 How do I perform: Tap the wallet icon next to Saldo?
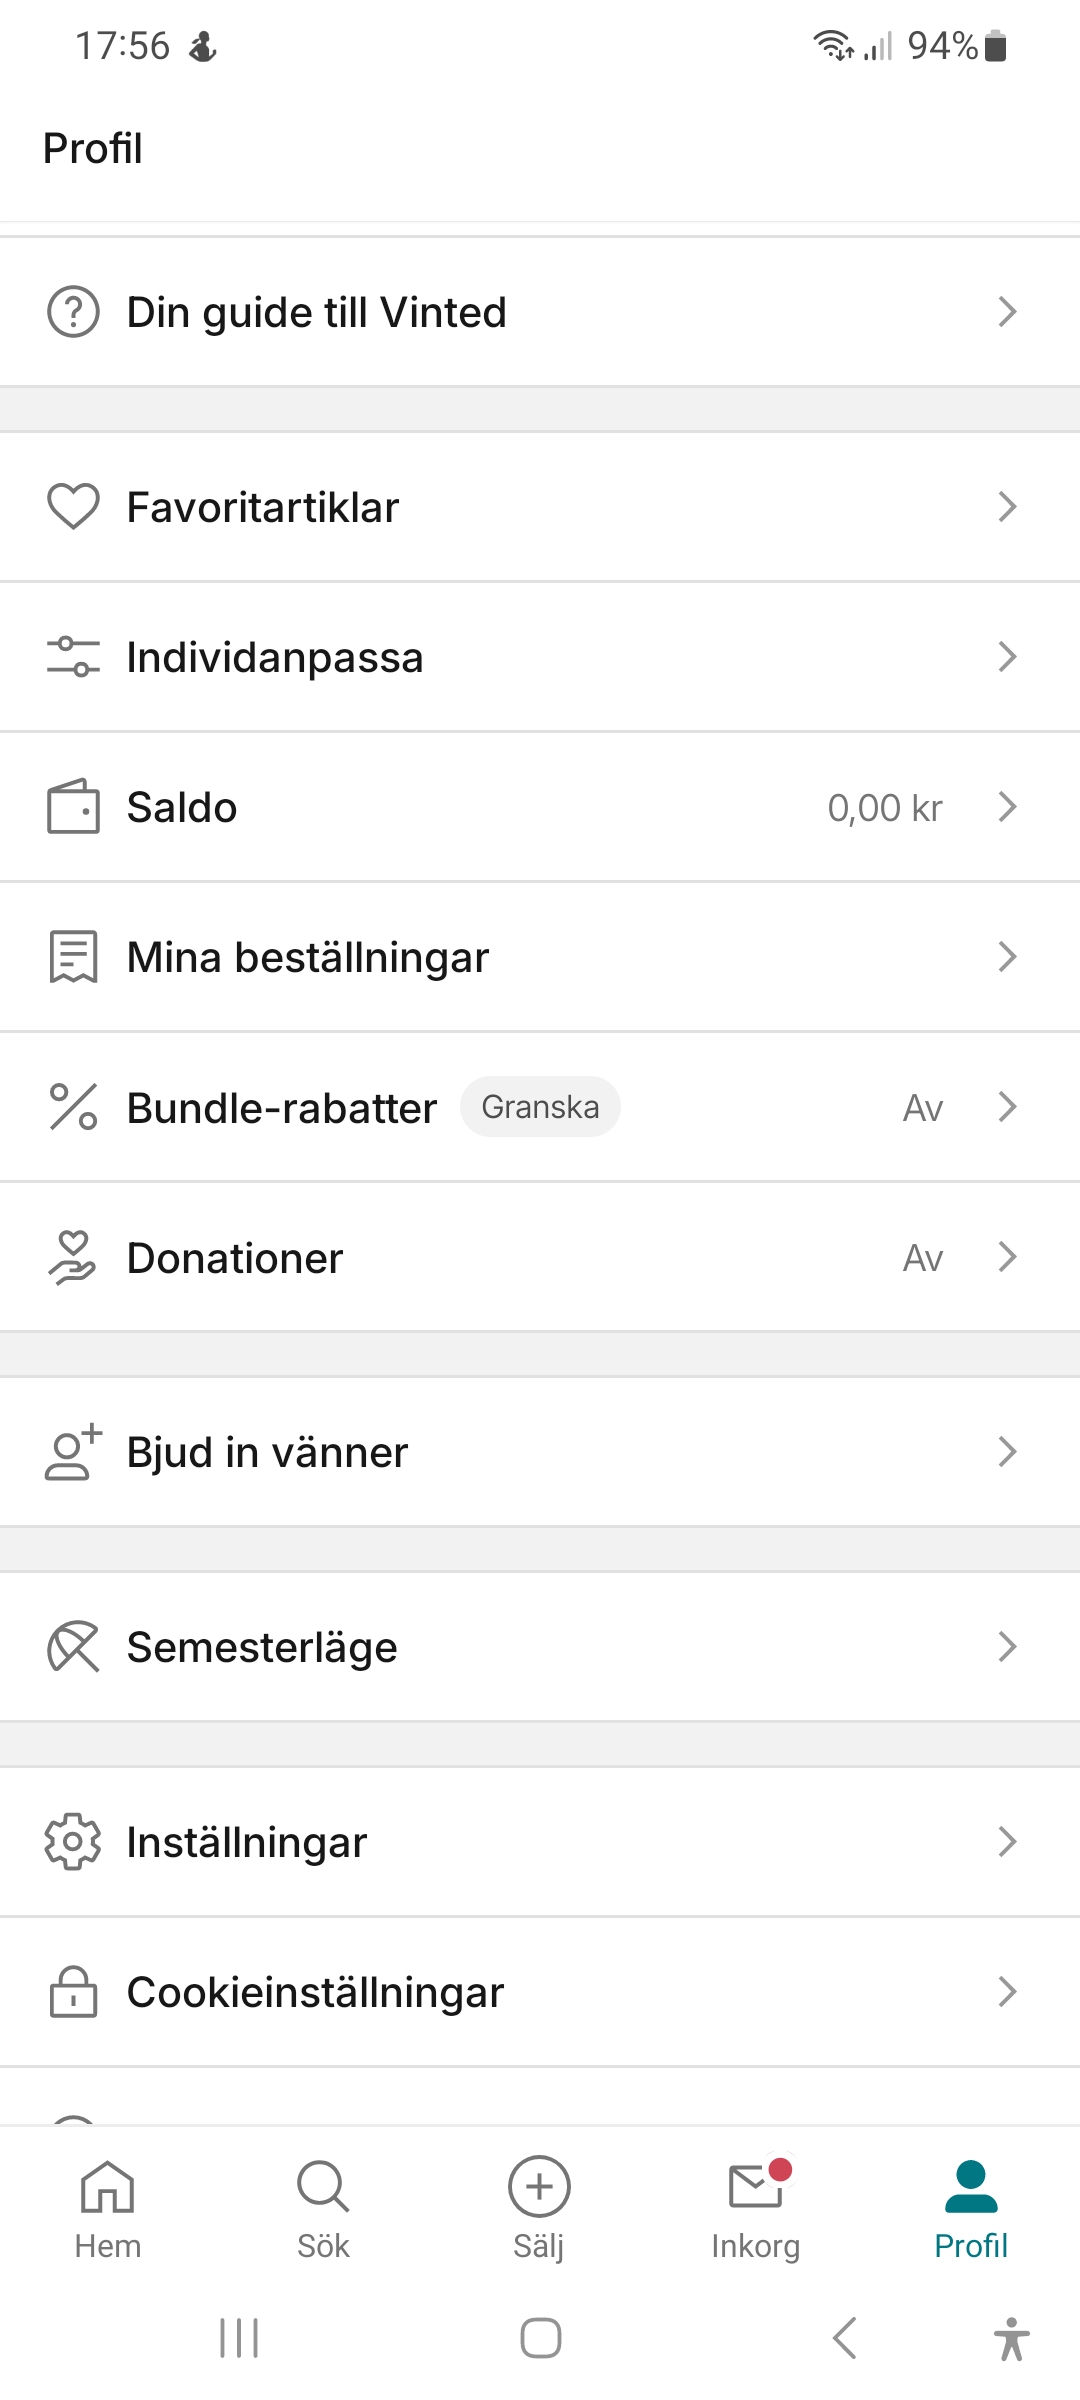pos(73,807)
